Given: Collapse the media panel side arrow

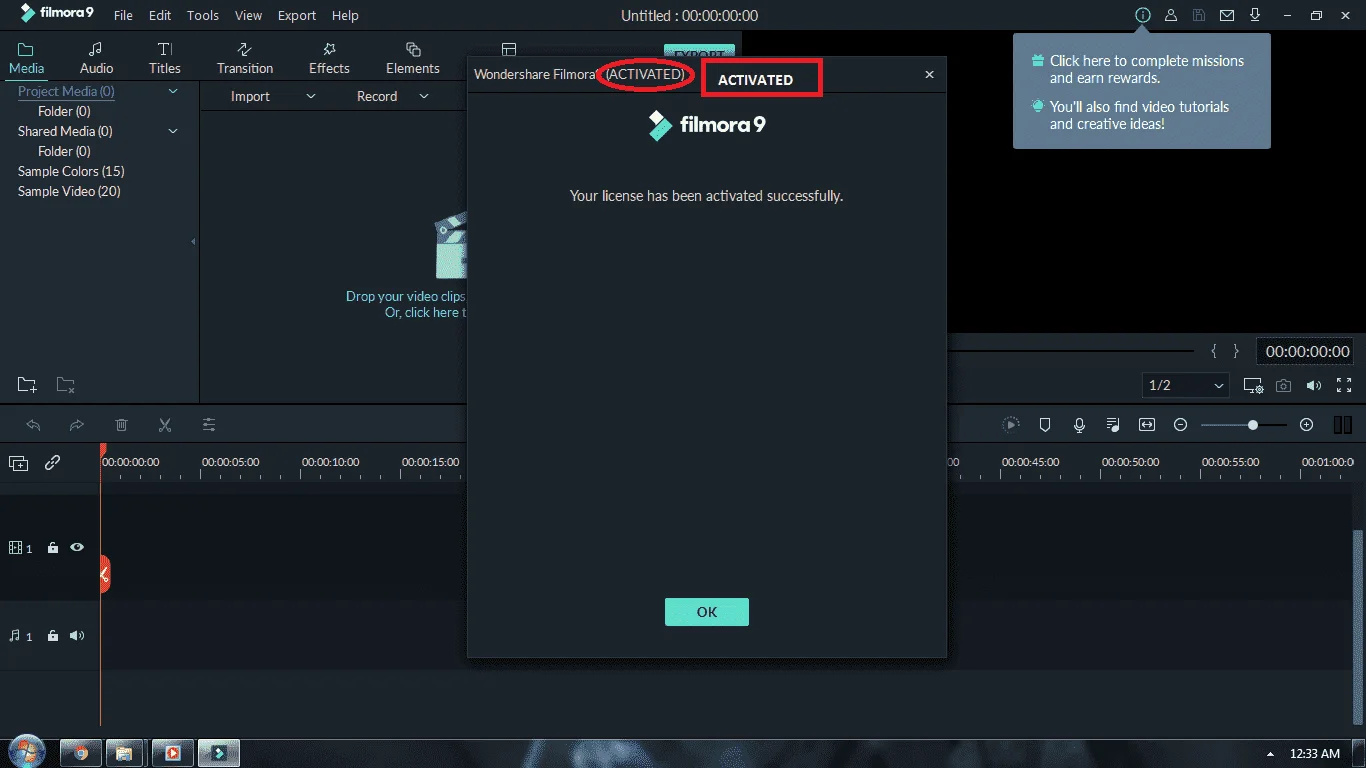Looking at the screenshot, I should coord(193,241).
